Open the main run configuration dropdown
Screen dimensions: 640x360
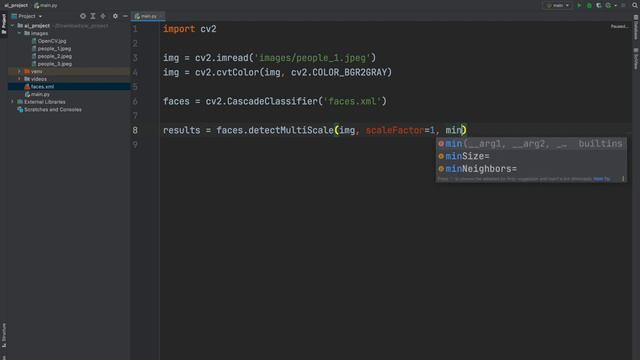558,5
